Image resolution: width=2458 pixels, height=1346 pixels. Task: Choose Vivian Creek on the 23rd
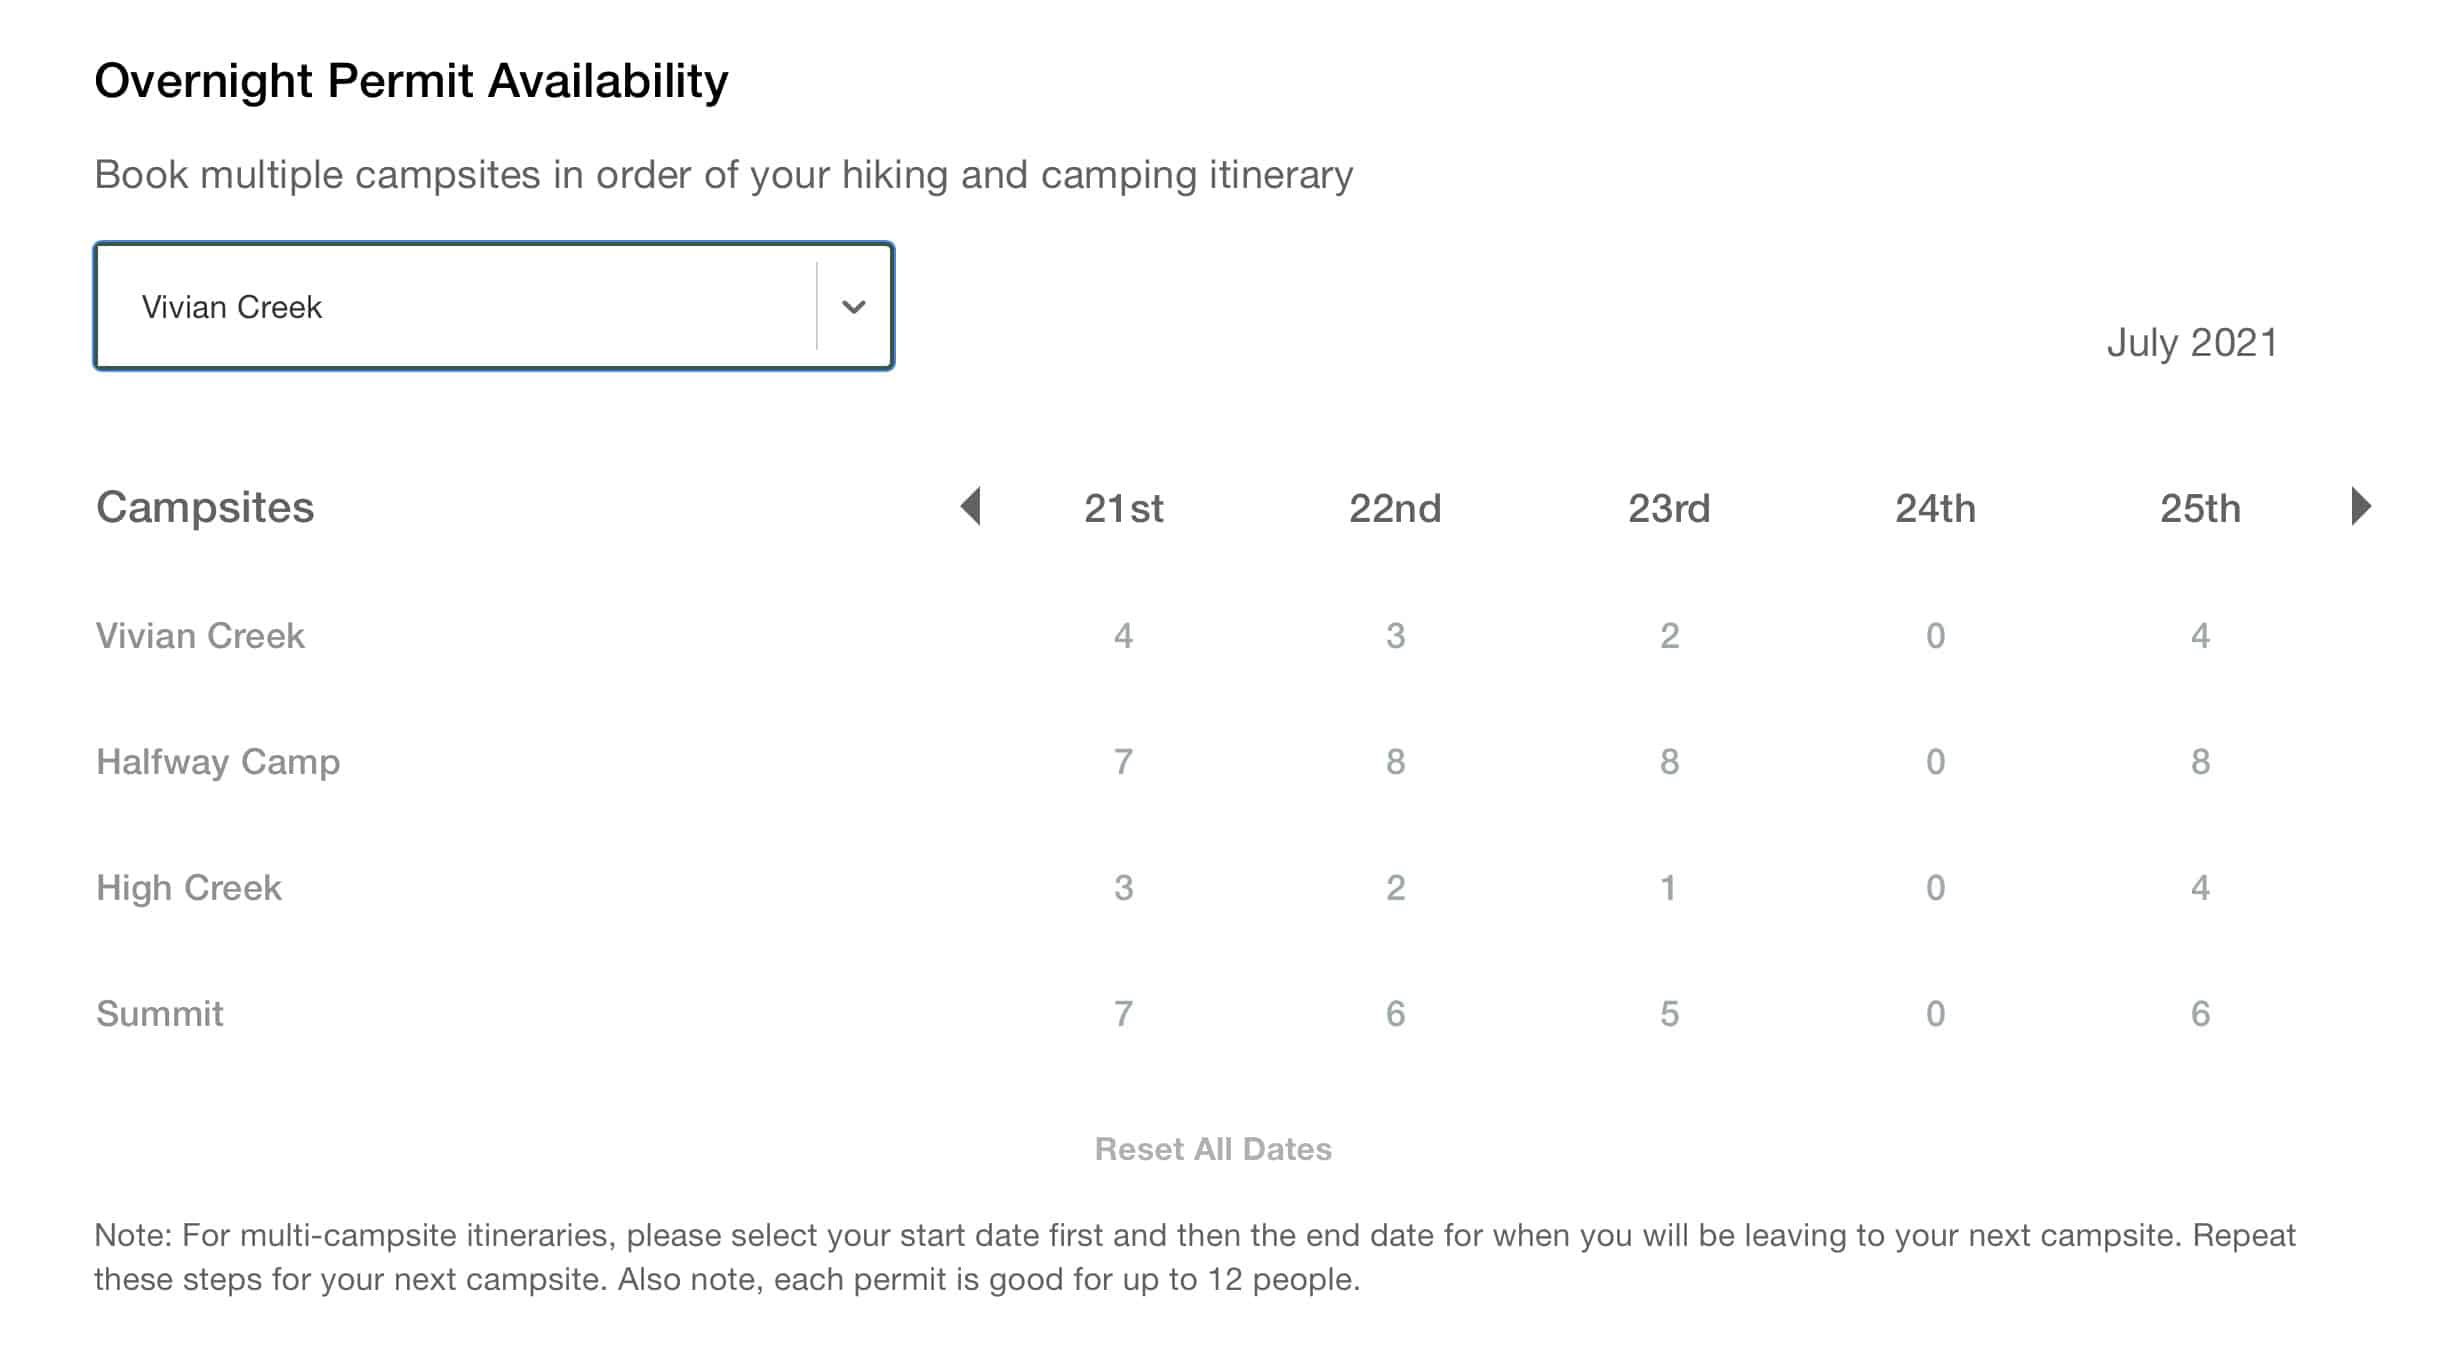[1669, 636]
